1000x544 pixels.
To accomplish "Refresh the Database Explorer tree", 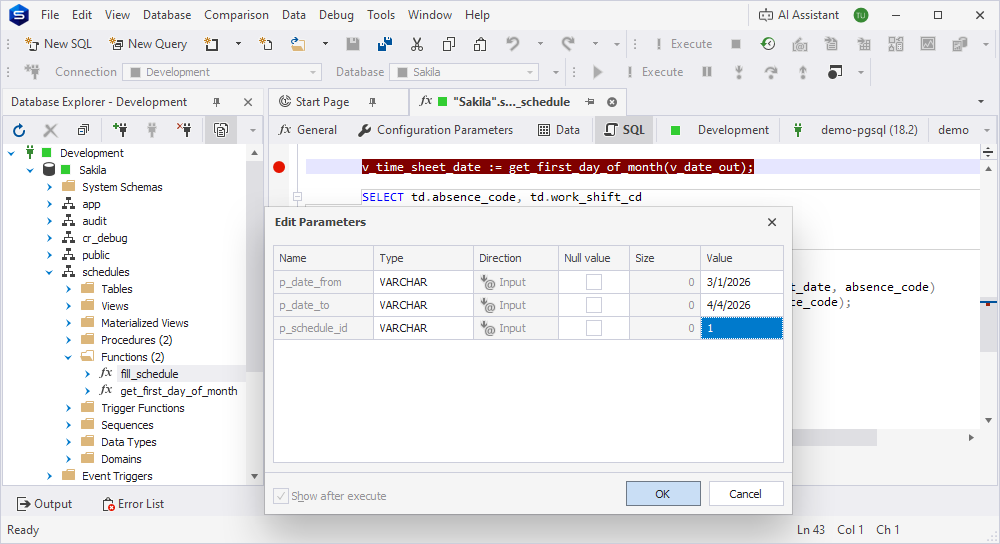I will [19, 130].
